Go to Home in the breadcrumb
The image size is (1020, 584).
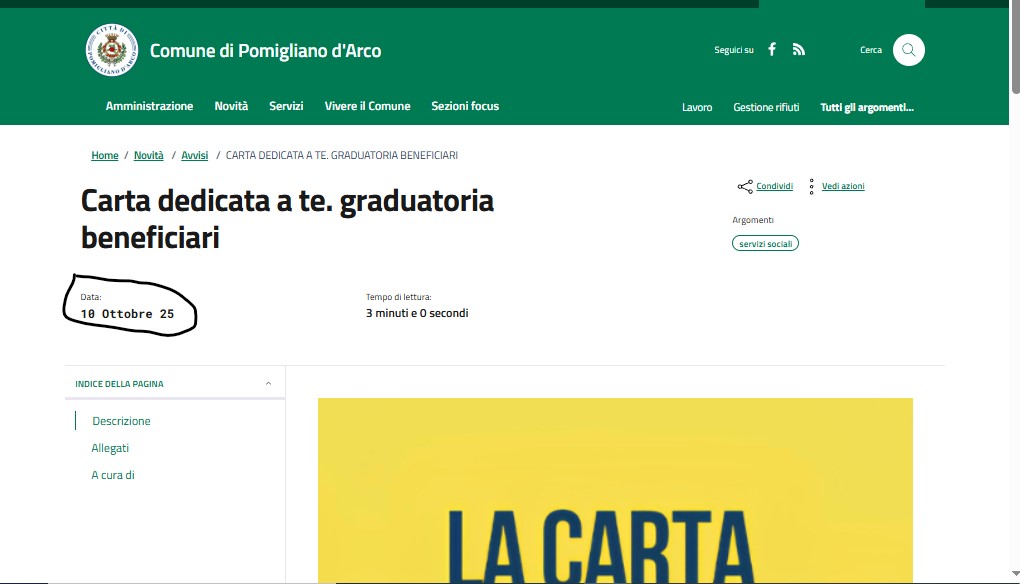point(104,156)
